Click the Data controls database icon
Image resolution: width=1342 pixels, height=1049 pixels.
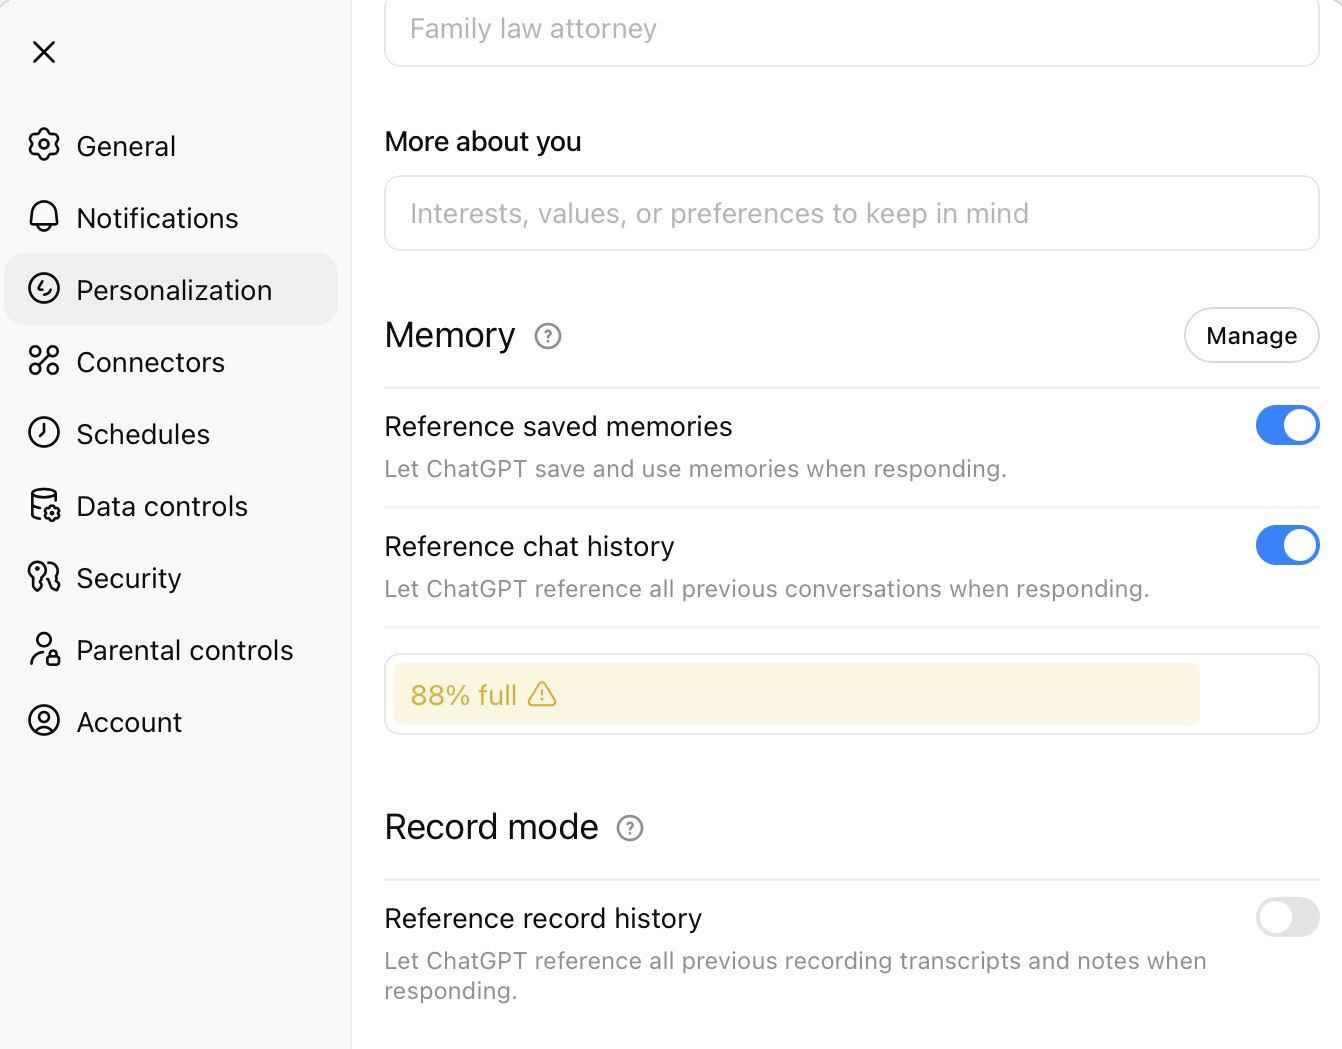coord(44,505)
